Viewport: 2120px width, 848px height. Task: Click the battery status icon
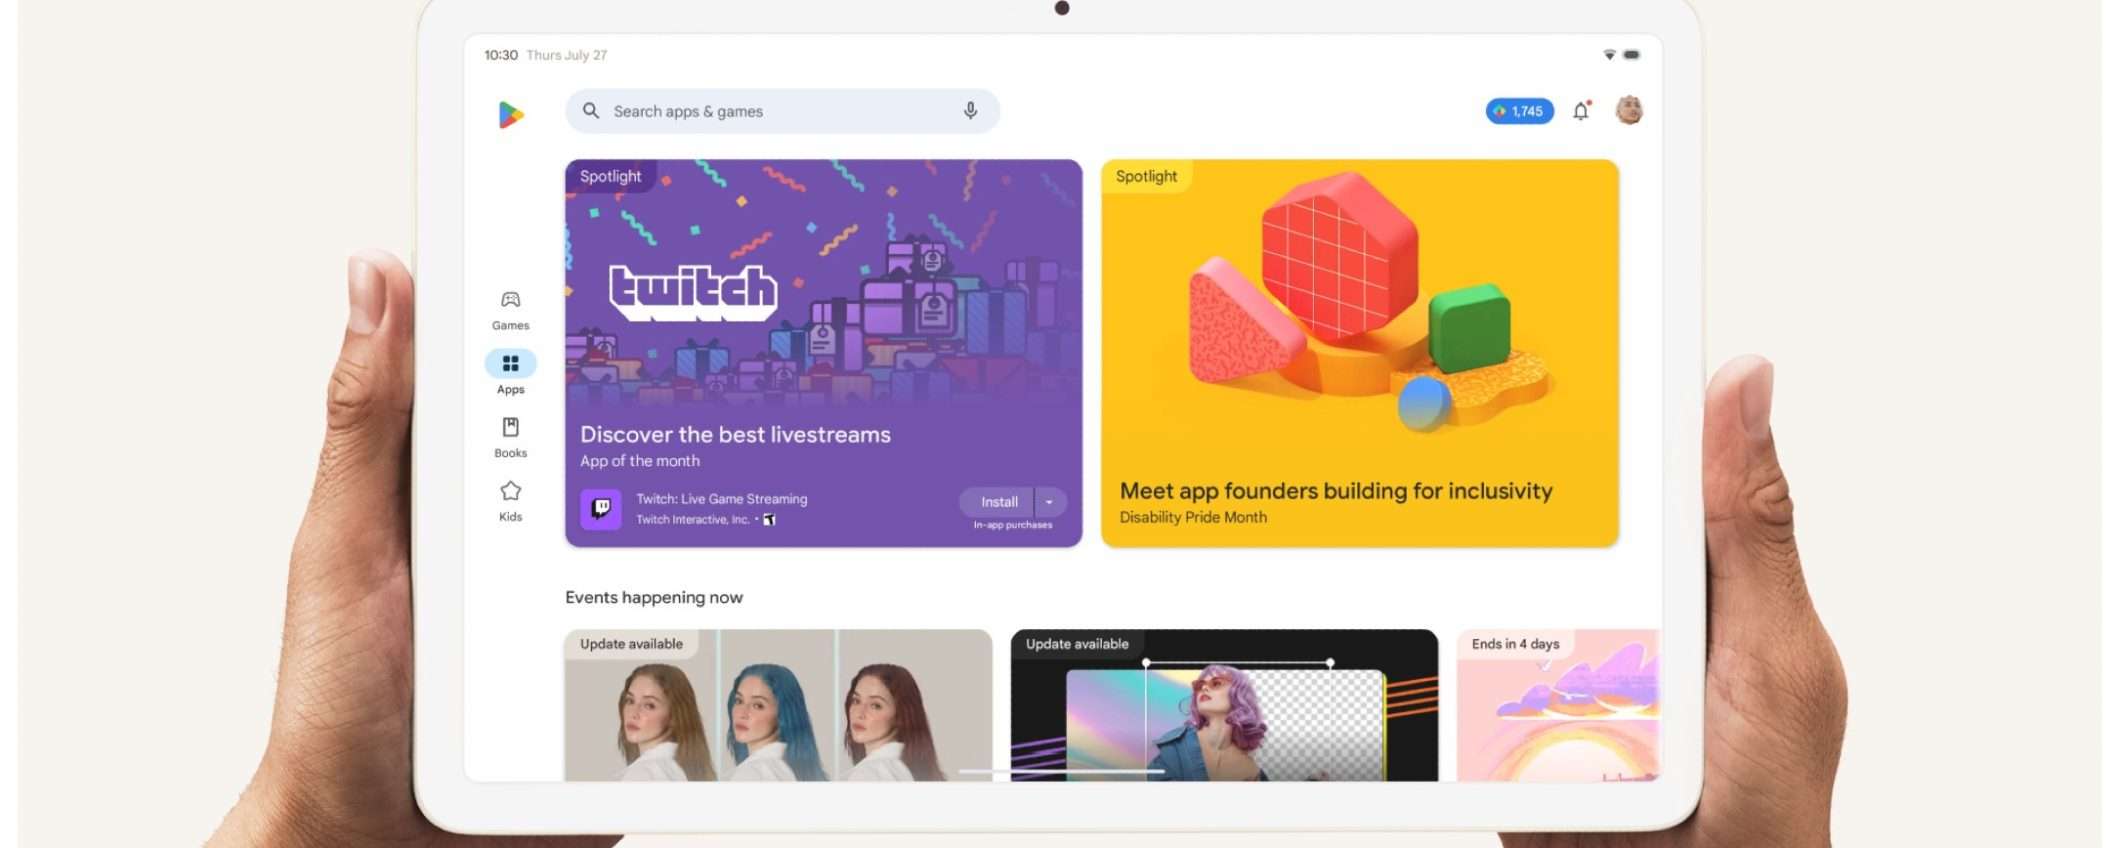click(x=1631, y=55)
